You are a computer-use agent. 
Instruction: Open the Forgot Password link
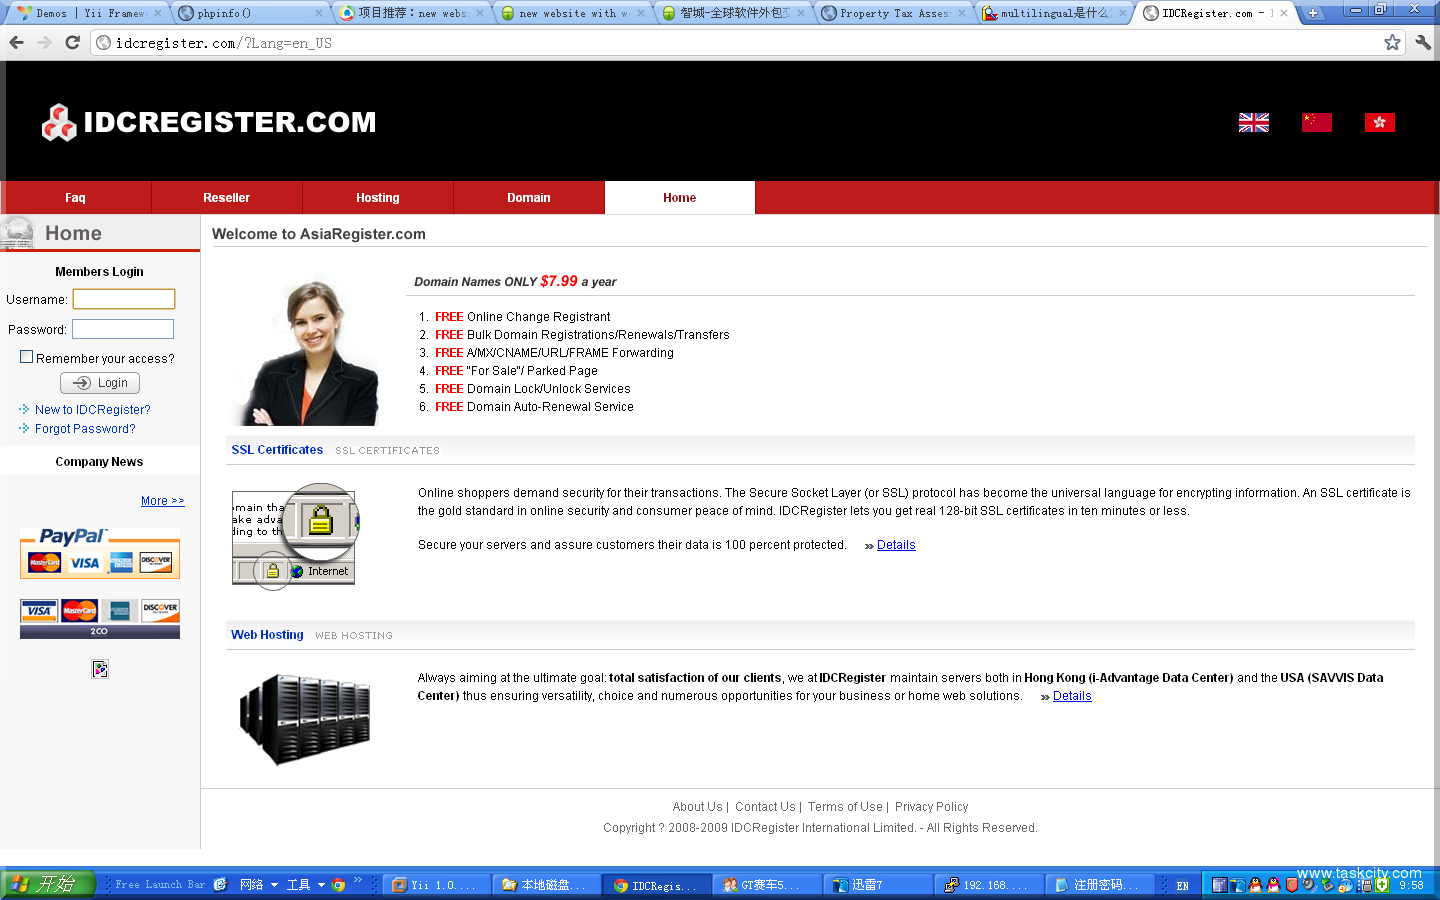click(85, 429)
